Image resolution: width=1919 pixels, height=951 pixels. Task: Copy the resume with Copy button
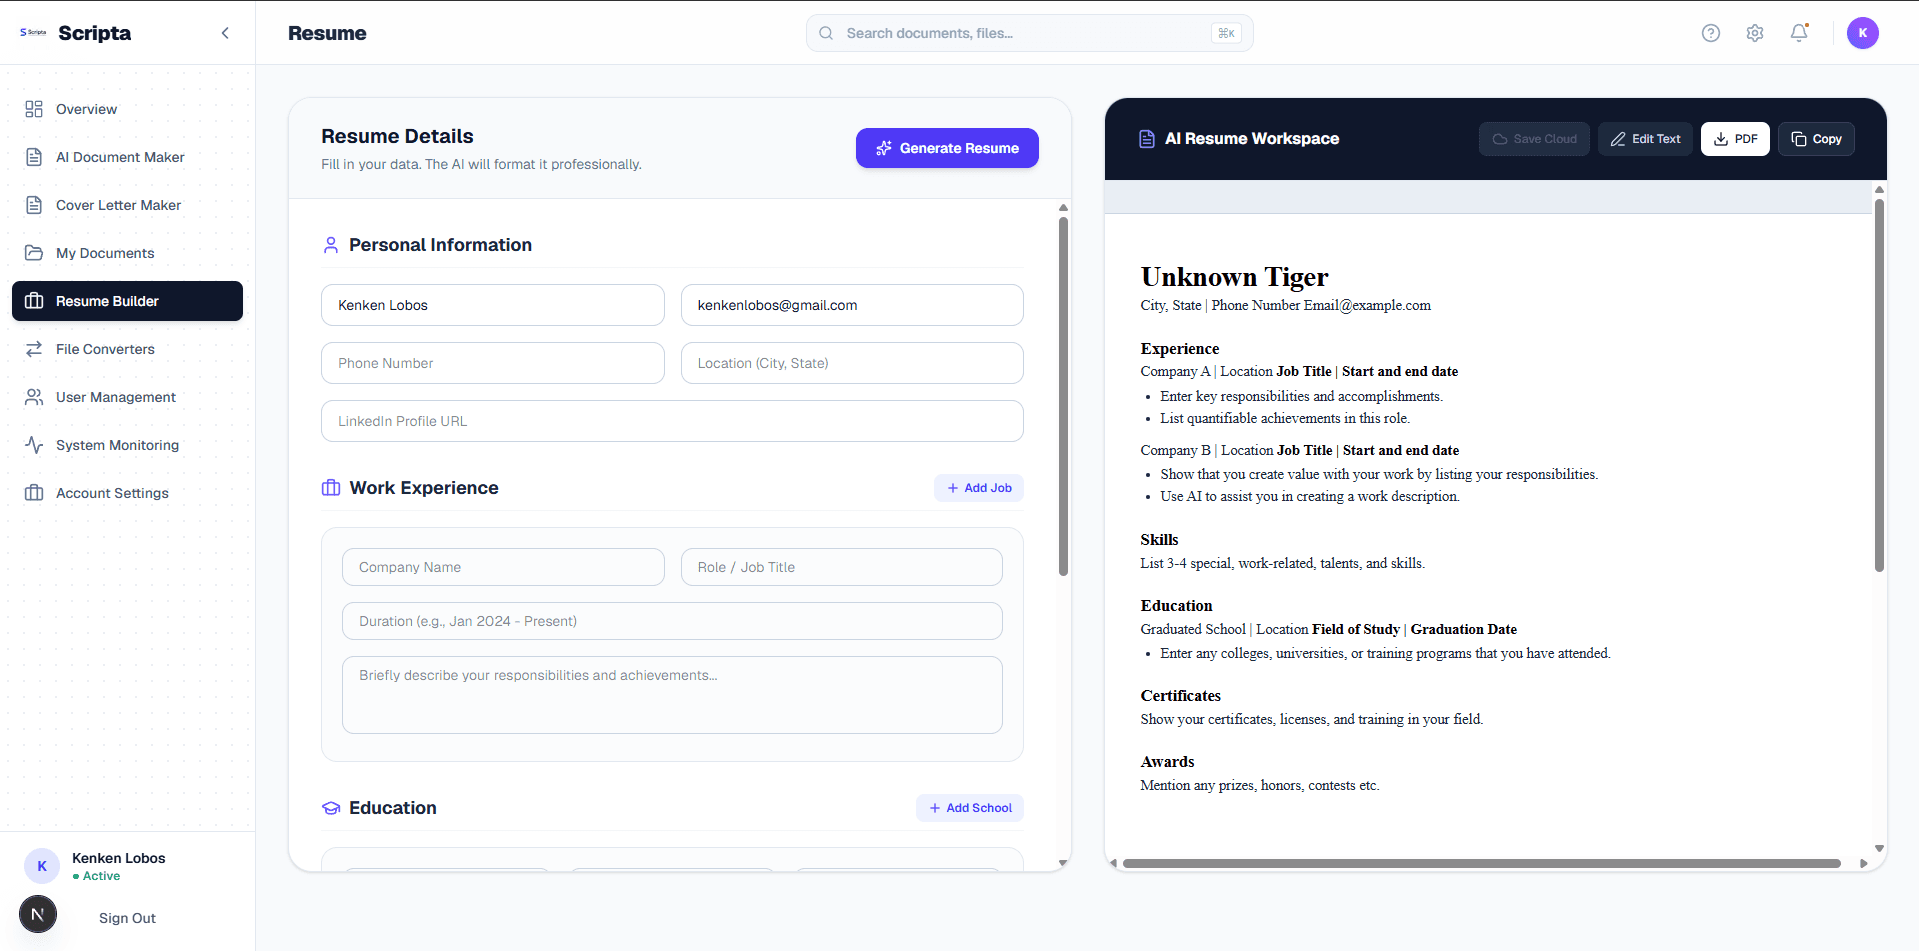(1816, 139)
